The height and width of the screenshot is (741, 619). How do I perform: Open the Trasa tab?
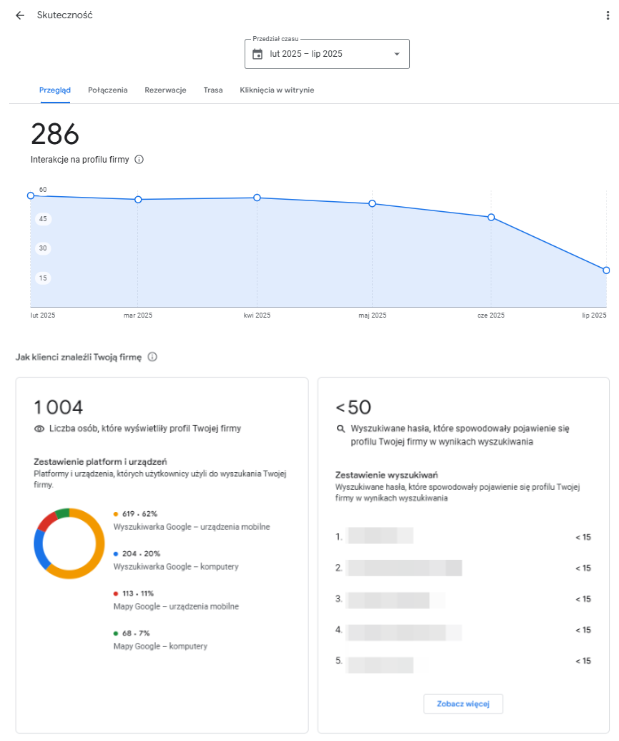pyautogui.click(x=213, y=90)
